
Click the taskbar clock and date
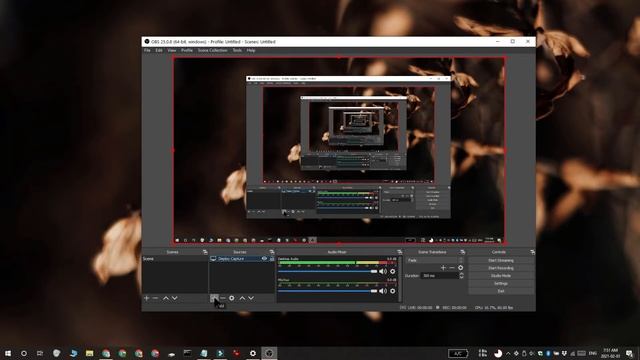(x=611, y=353)
